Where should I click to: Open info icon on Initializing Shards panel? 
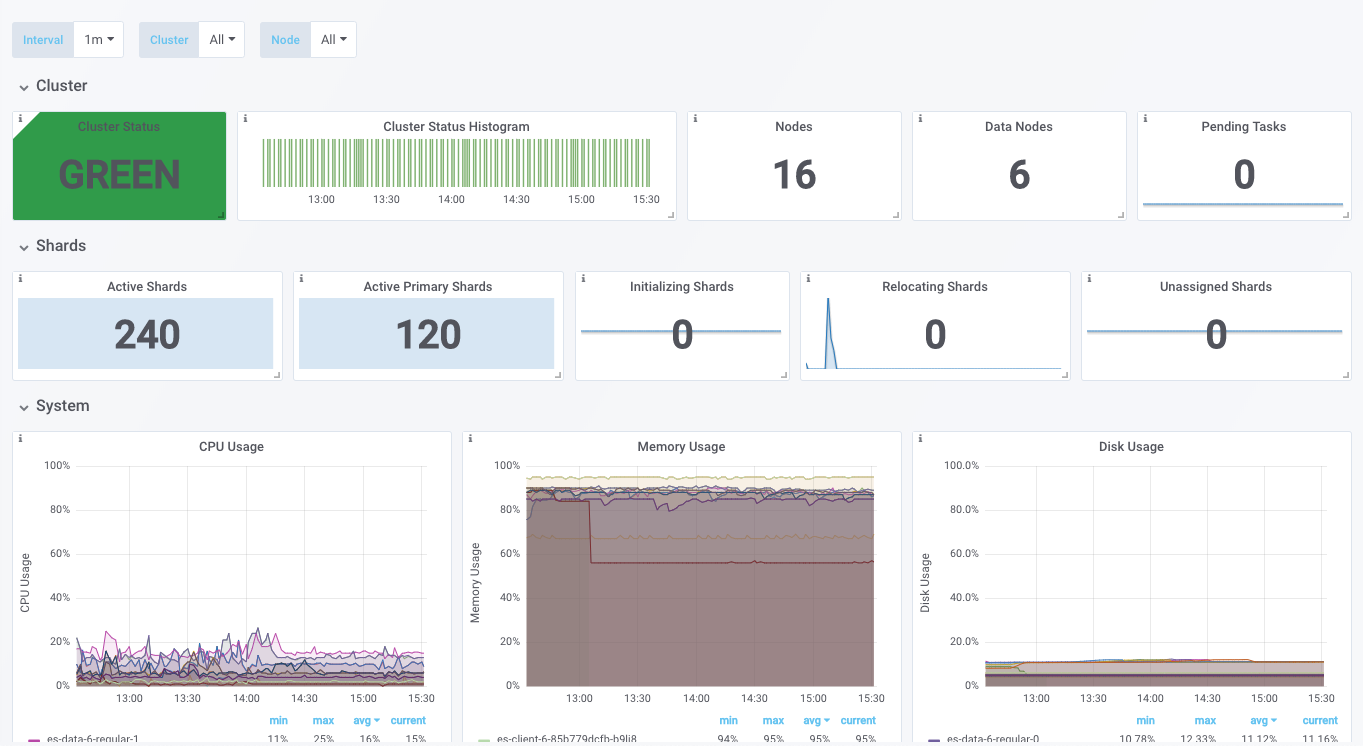coord(583,278)
